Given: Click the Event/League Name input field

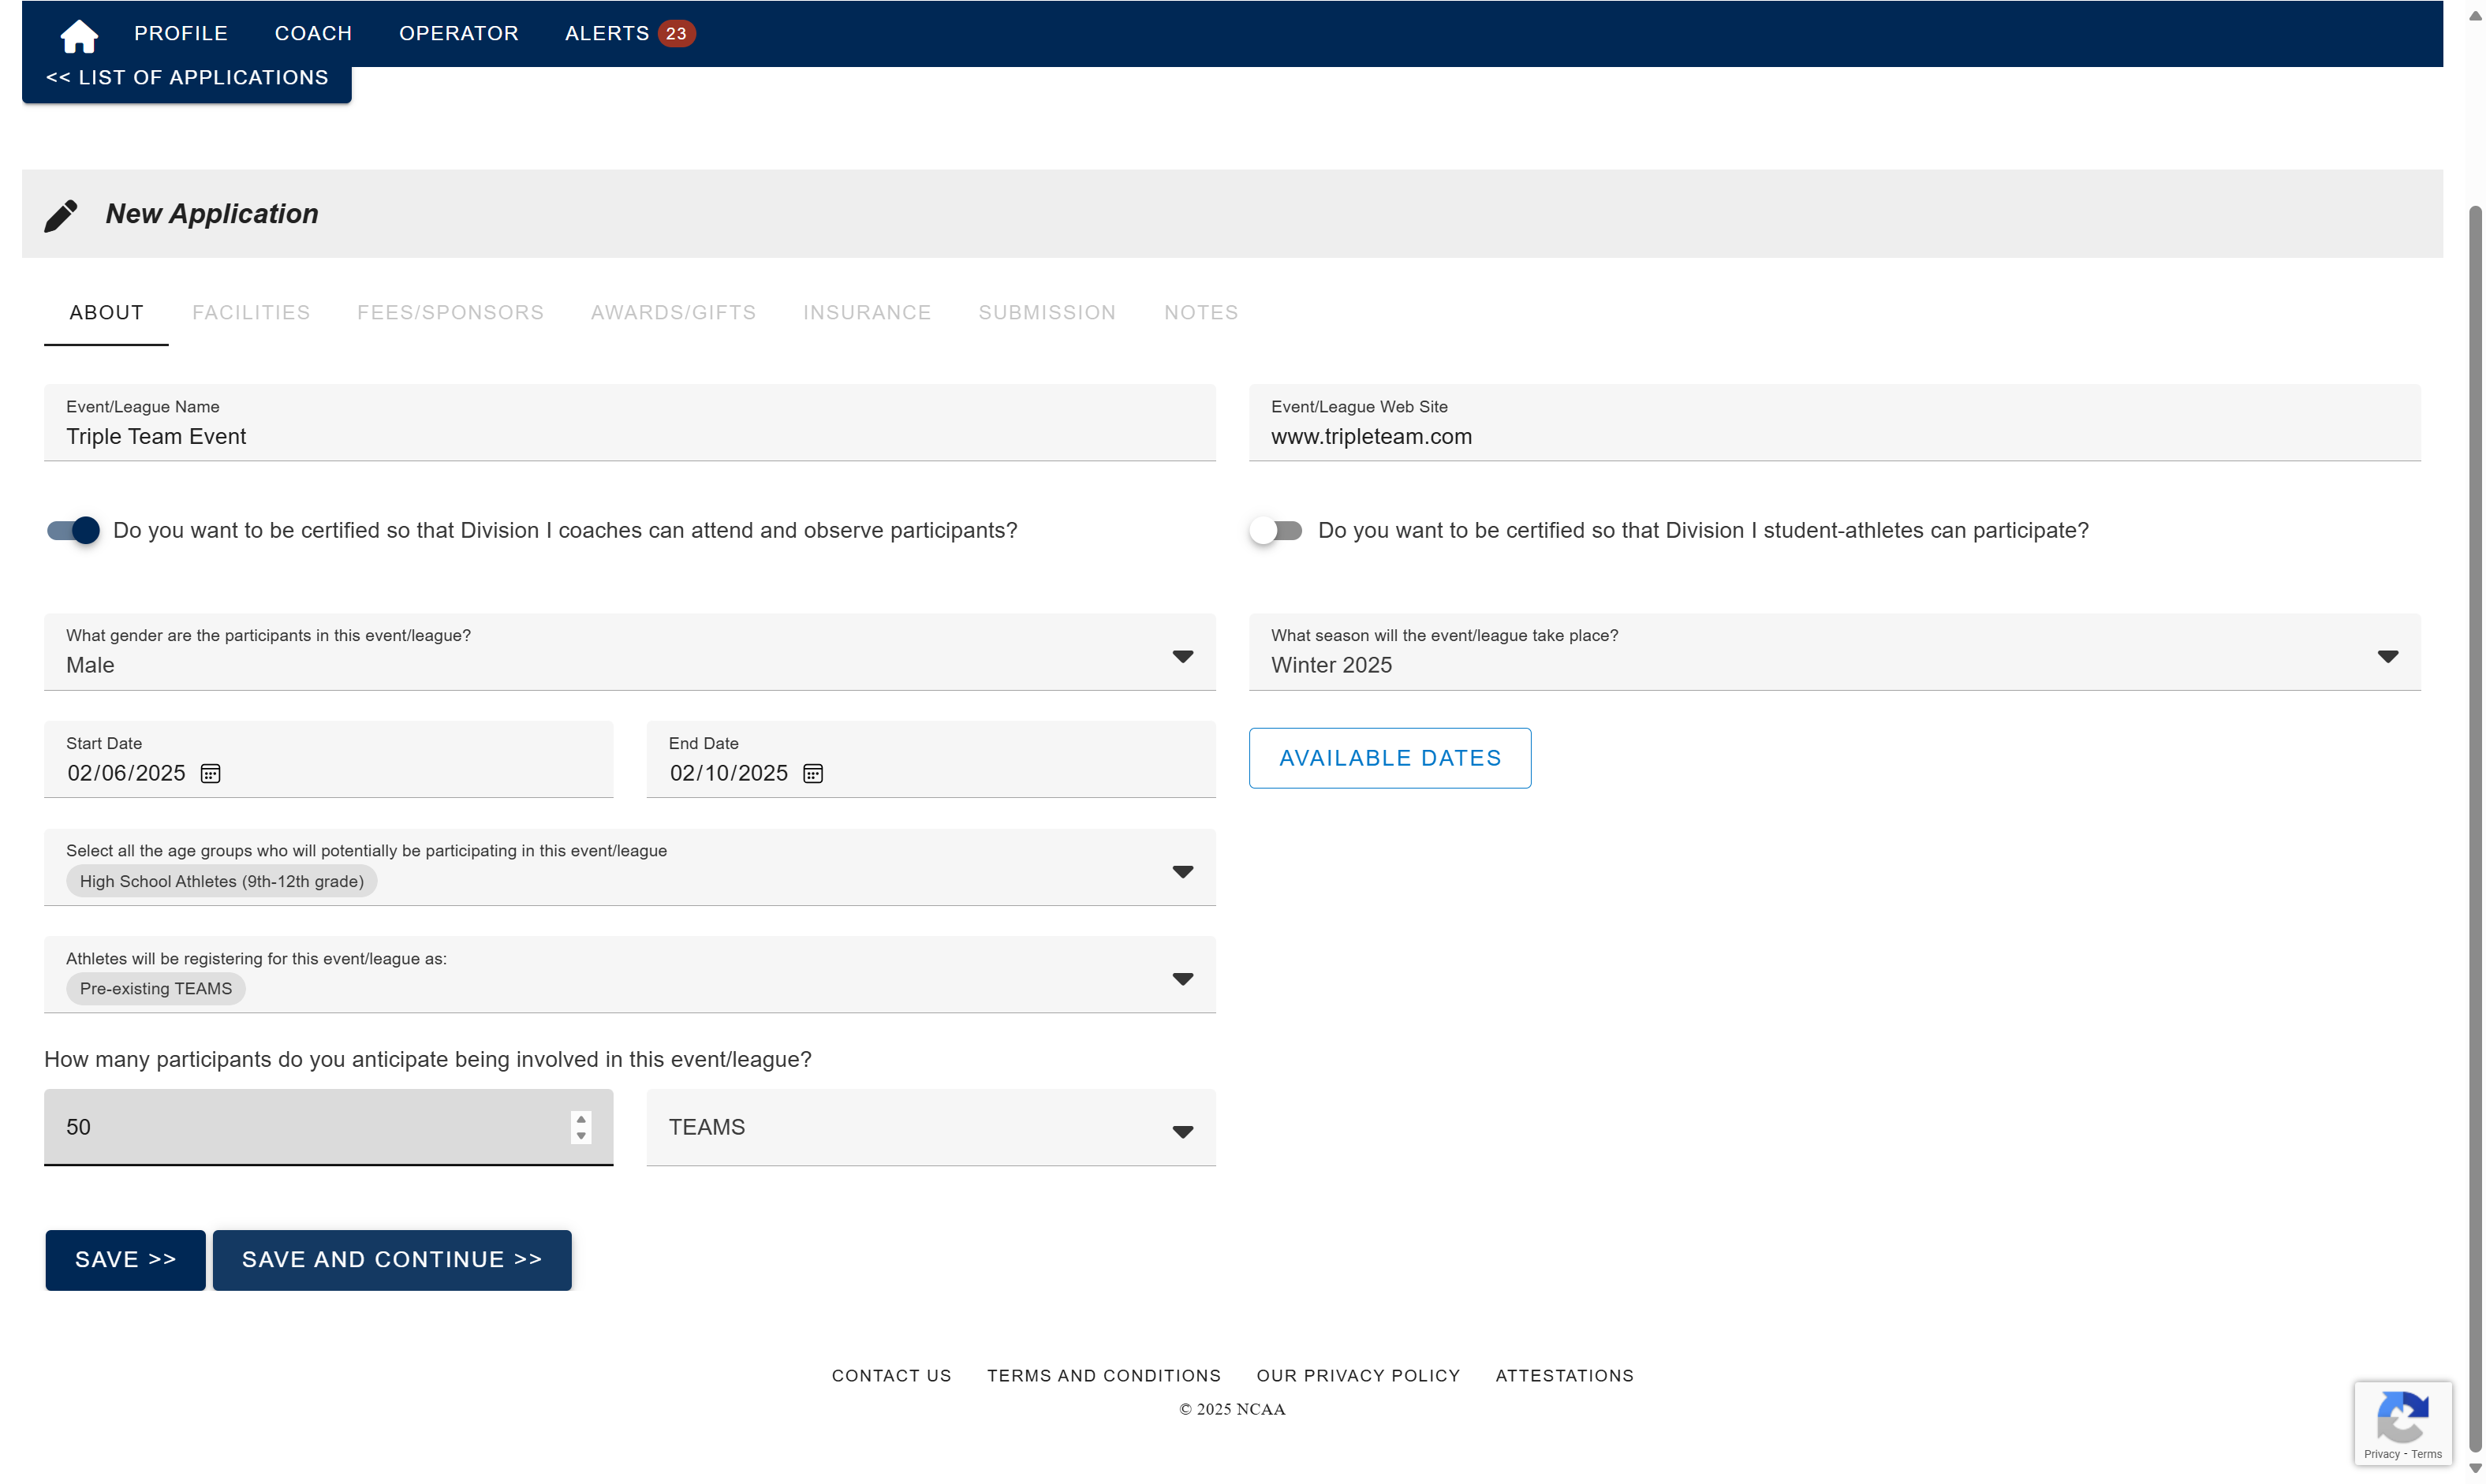Looking at the screenshot, I should pos(630,423).
